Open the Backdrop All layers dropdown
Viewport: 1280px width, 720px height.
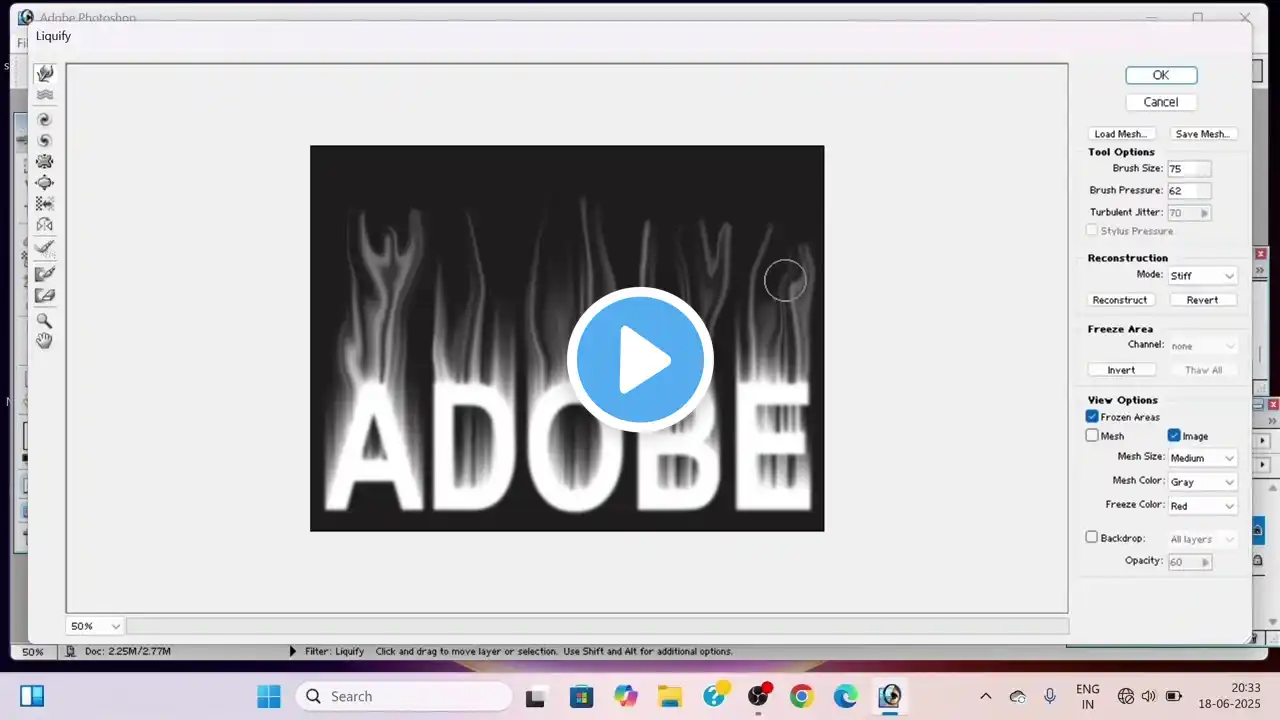1202,539
